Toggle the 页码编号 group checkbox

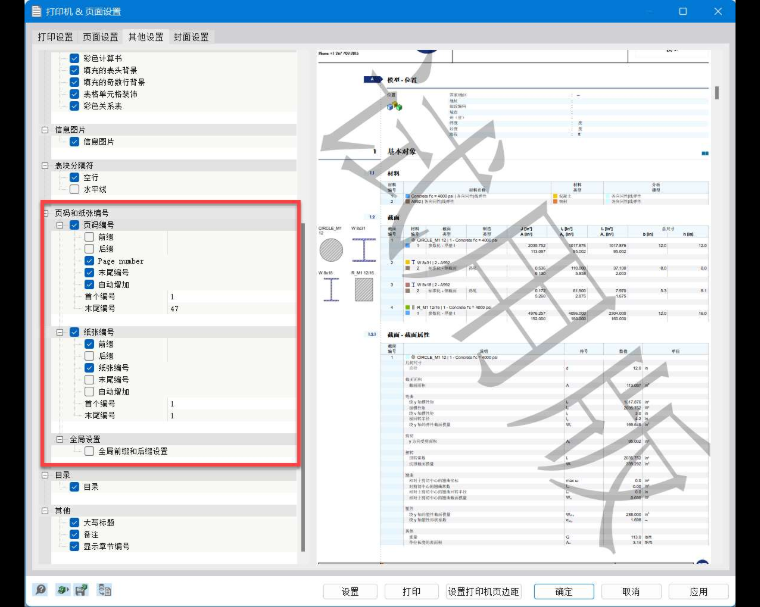[x=74, y=225]
